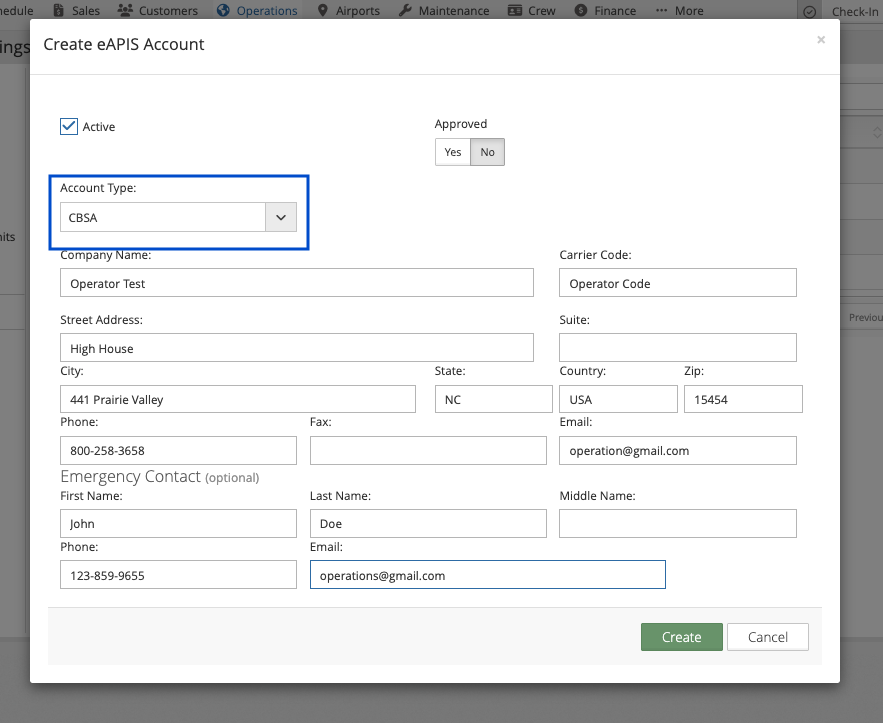
Task: Close the dialog with the X
Action: point(821,40)
